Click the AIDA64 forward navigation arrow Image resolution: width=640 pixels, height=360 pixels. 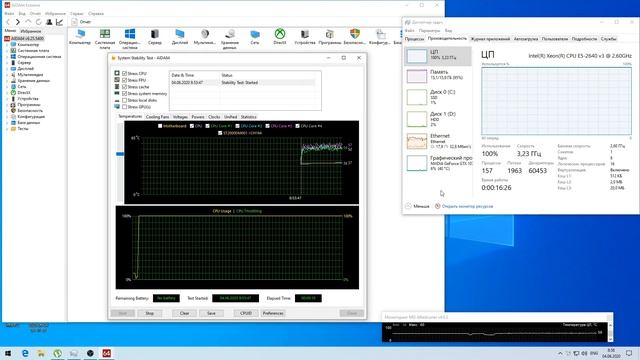click(x=18, y=22)
